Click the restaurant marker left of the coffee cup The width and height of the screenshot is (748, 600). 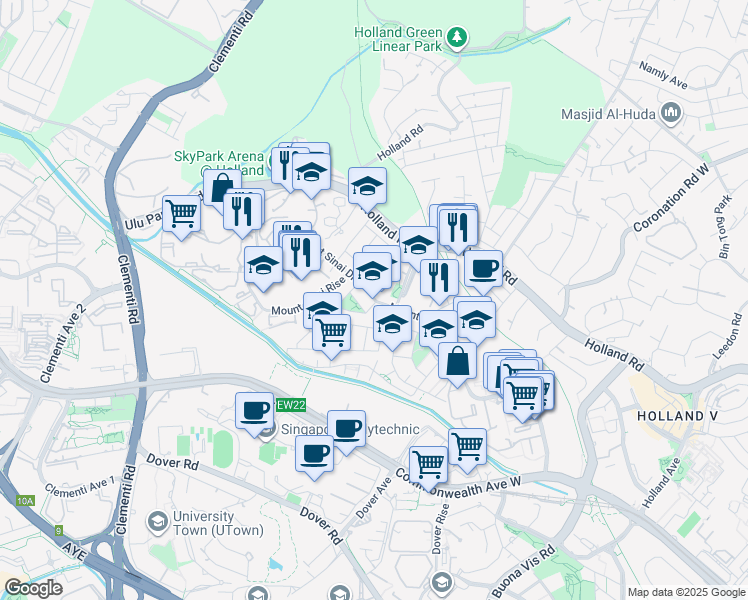click(439, 279)
